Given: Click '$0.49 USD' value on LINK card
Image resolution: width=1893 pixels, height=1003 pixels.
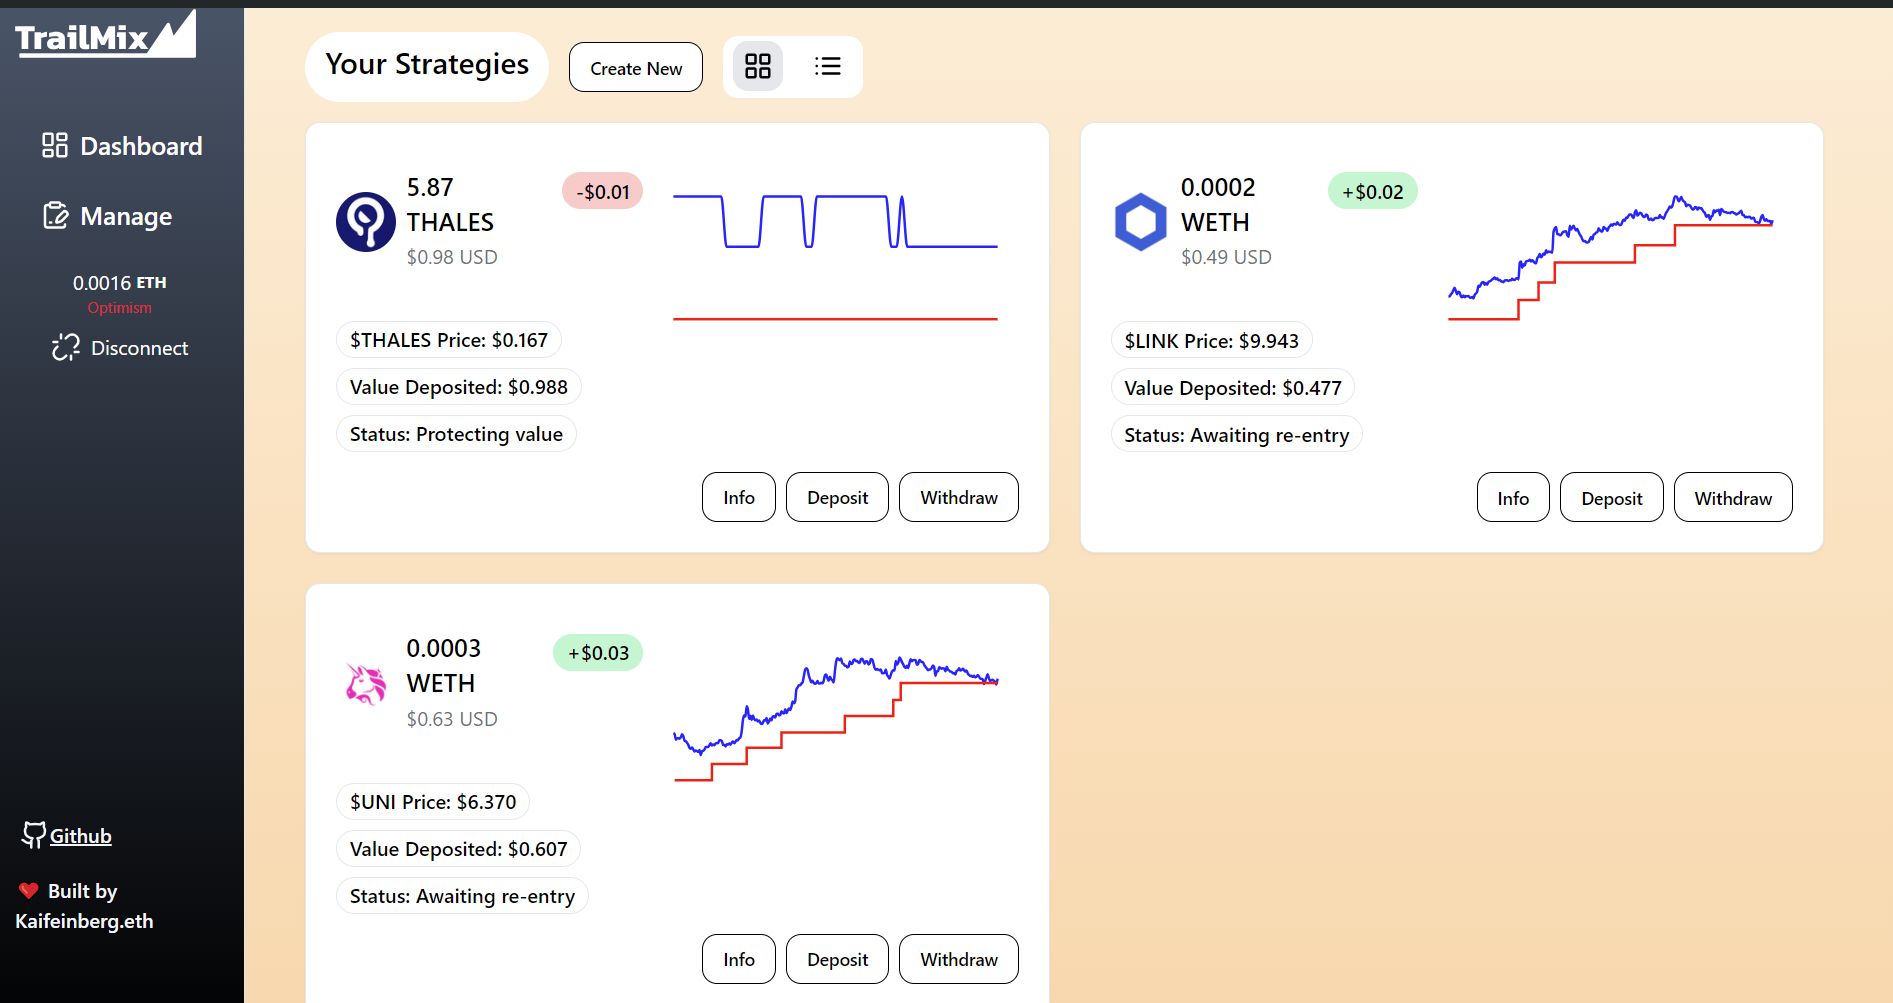Looking at the screenshot, I should coord(1226,257).
